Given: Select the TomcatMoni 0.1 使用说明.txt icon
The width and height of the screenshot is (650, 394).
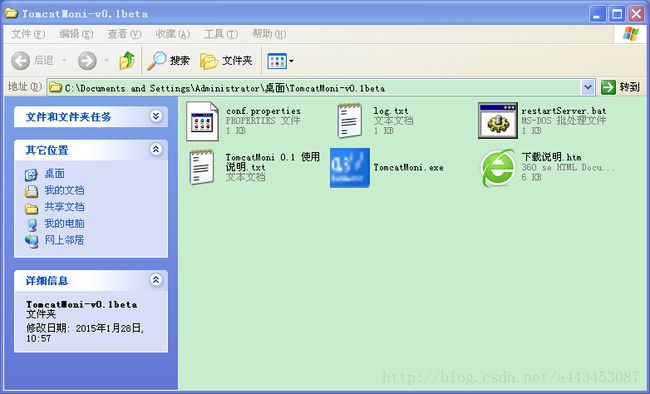Looking at the screenshot, I should [x=201, y=167].
